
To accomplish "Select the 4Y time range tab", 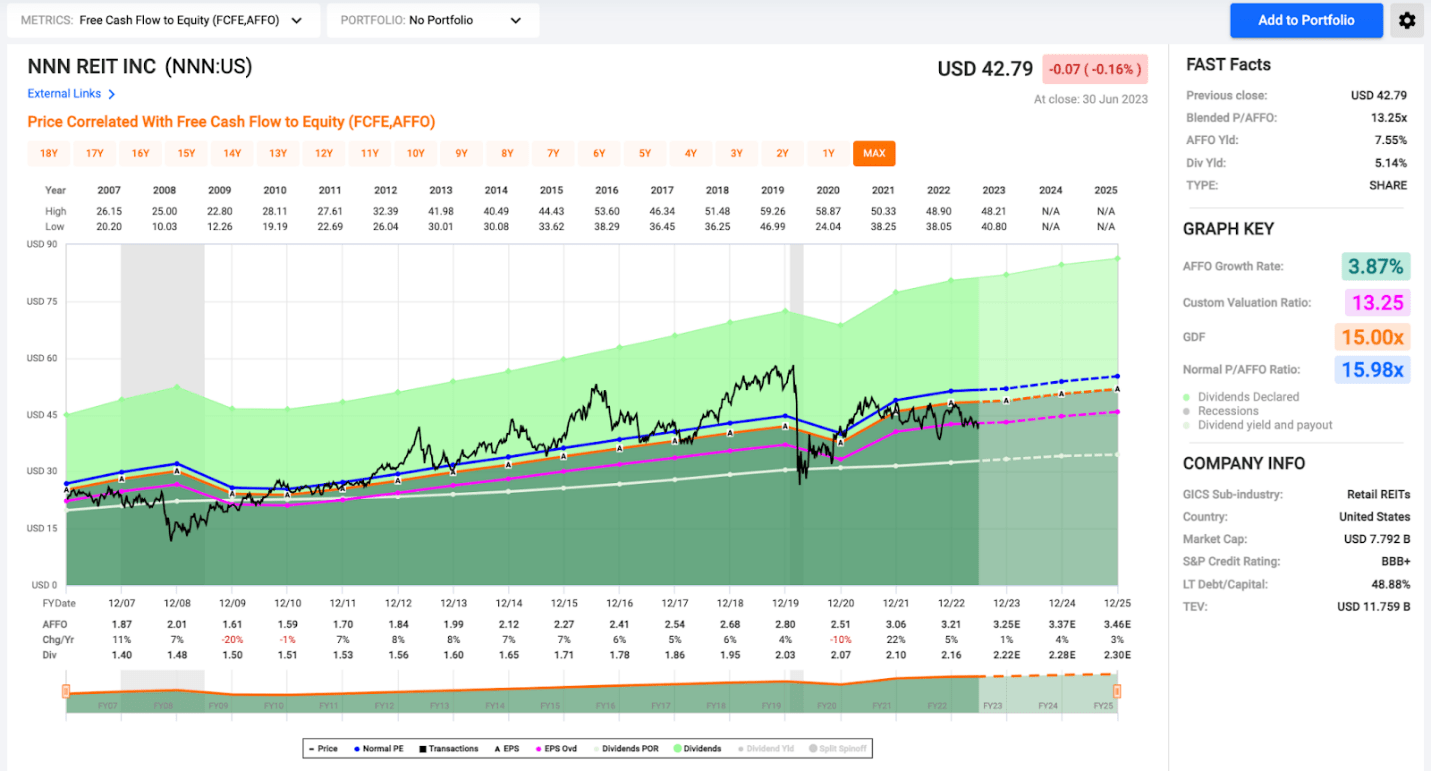I will click(x=691, y=153).
